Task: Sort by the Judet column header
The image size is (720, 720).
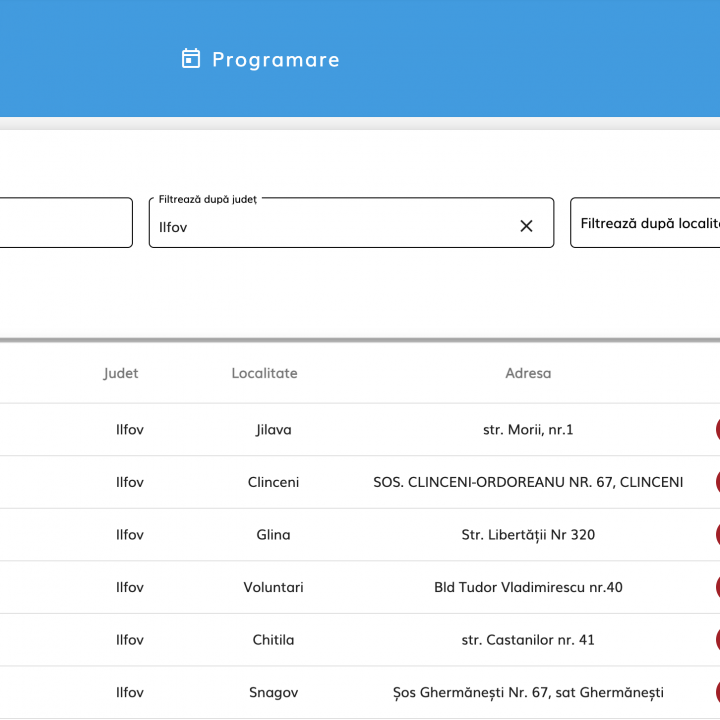Action: click(x=121, y=373)
